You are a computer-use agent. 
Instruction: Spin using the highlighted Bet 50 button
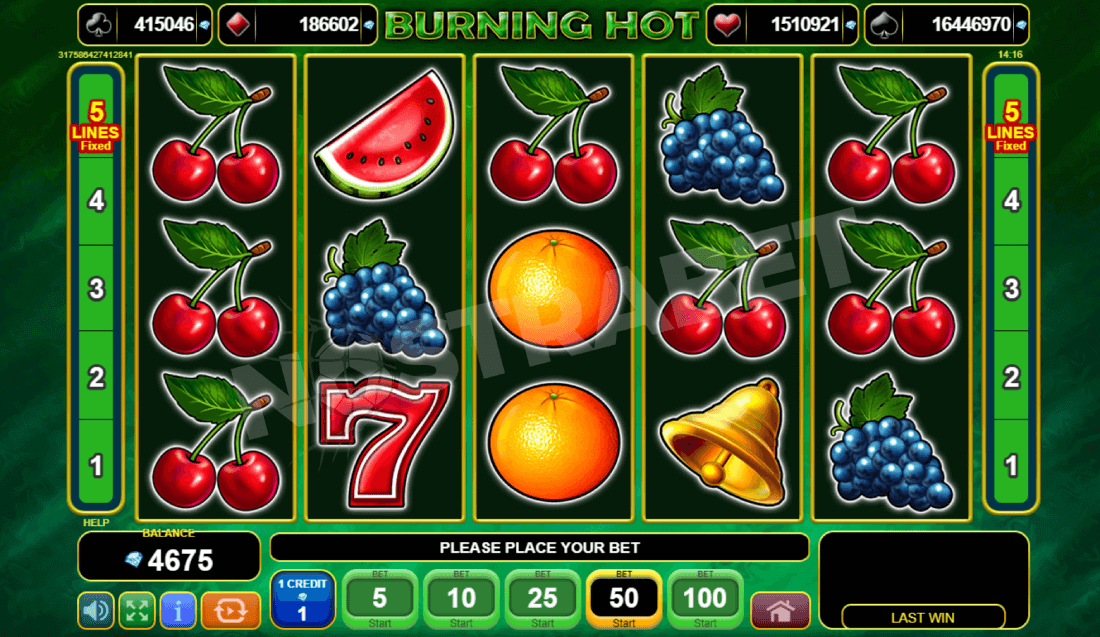tap(624, 600)
